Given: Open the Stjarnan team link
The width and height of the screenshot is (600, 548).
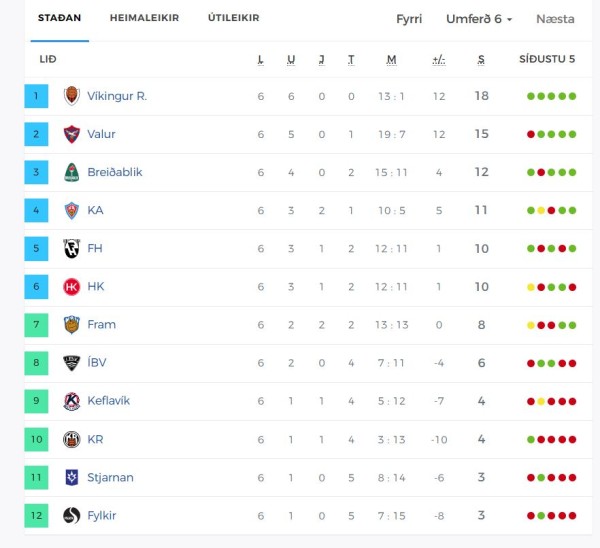Looking at the screenshot, I should pyautogui.click(x=110, y=477).
